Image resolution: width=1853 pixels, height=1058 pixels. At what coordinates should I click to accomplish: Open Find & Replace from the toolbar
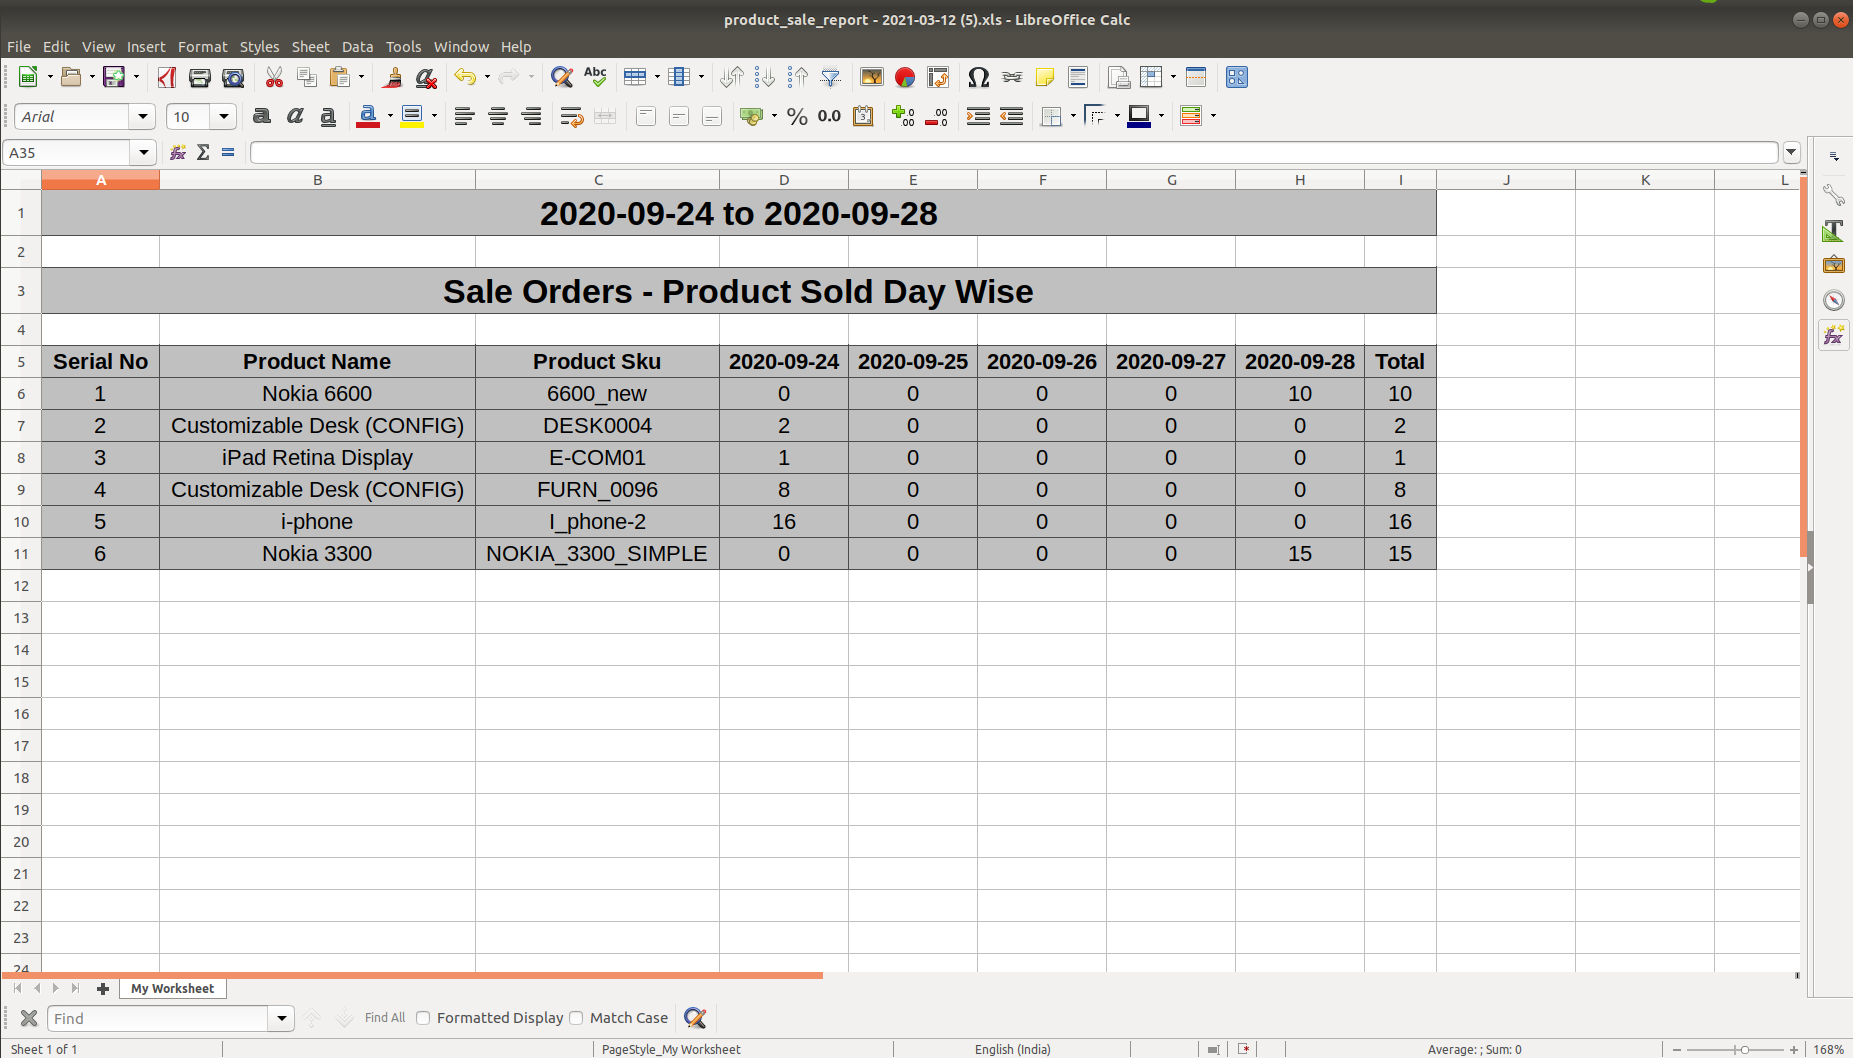click(562, 77)
